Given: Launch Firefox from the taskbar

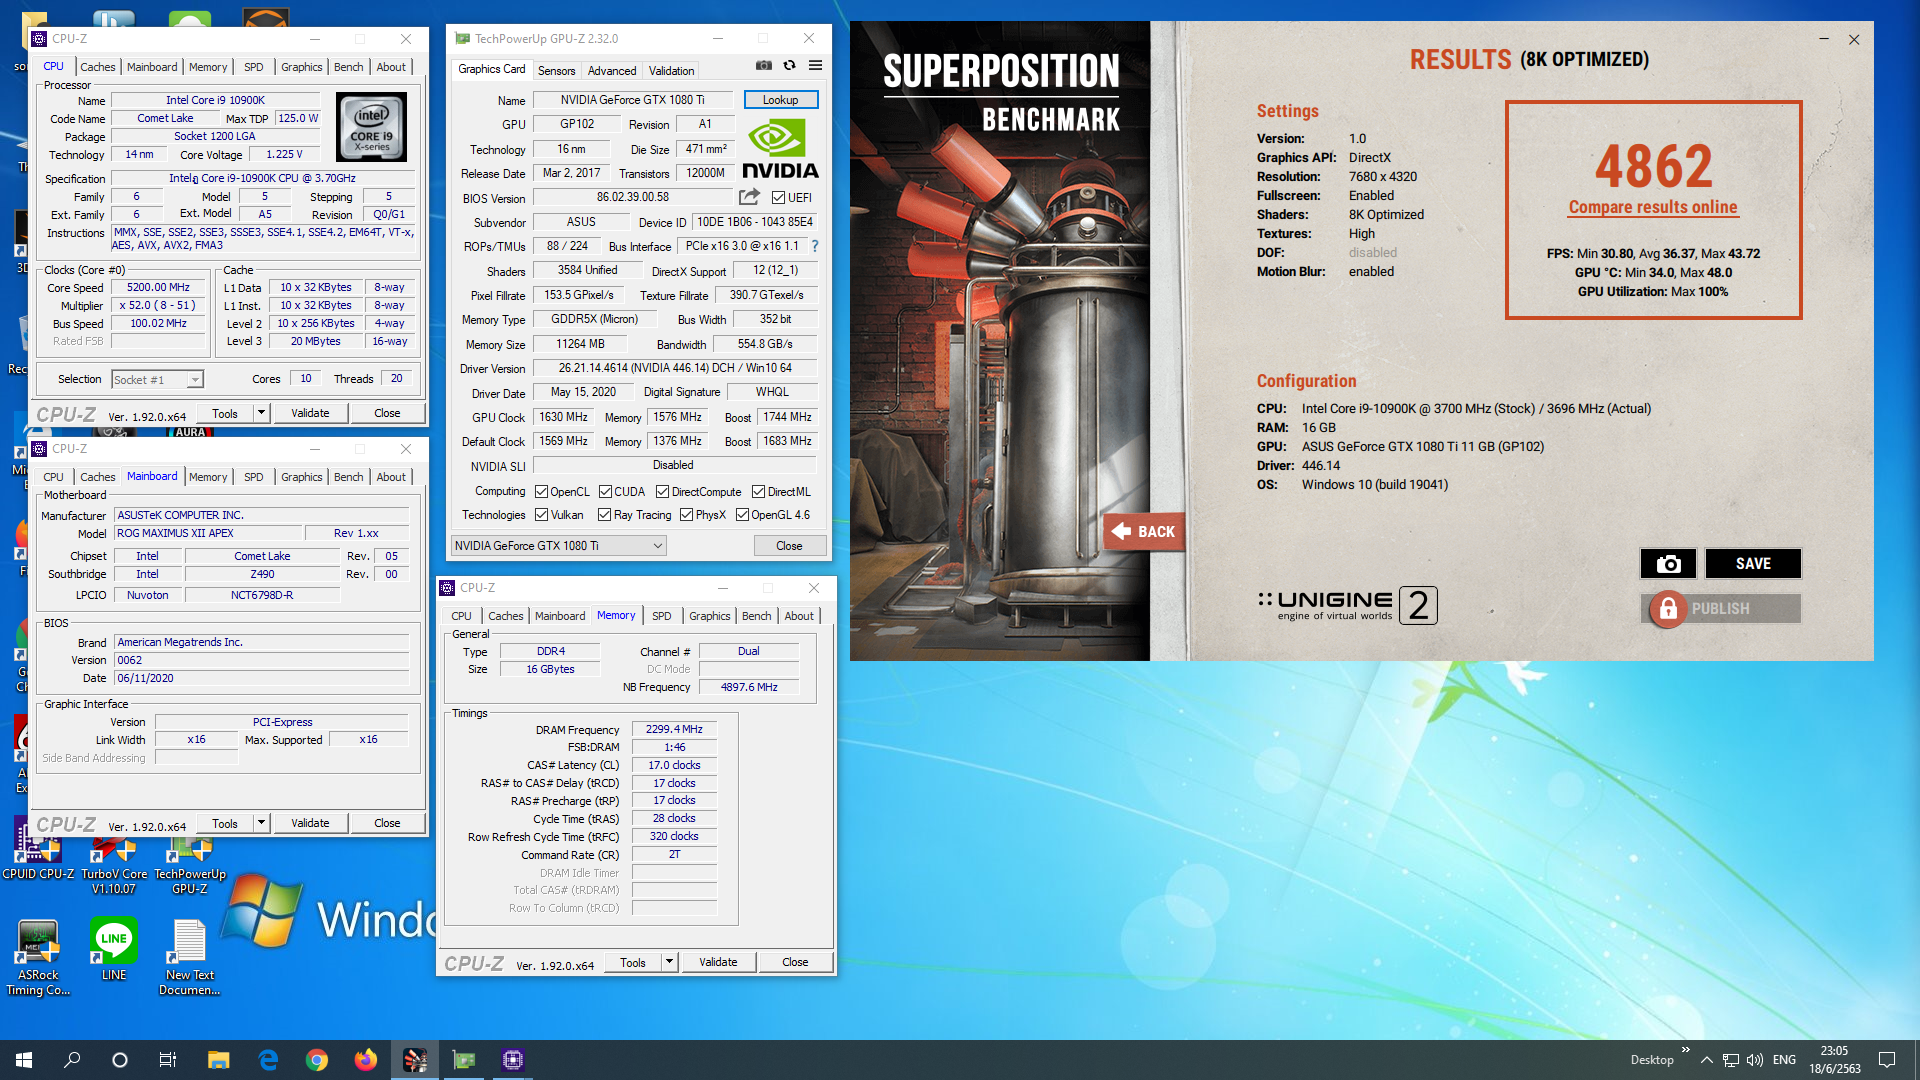Looking at the screenshot, I should pyautogui.click(x=366, y=1060).
